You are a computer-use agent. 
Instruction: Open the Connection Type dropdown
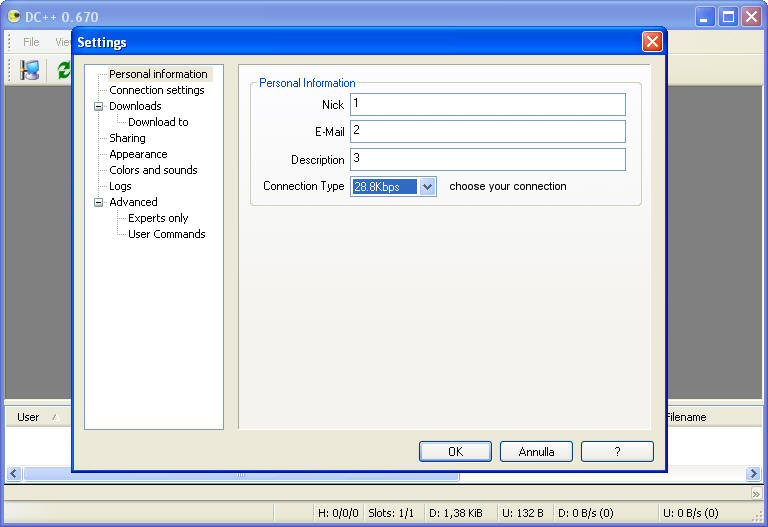click(x=427, y=186)
